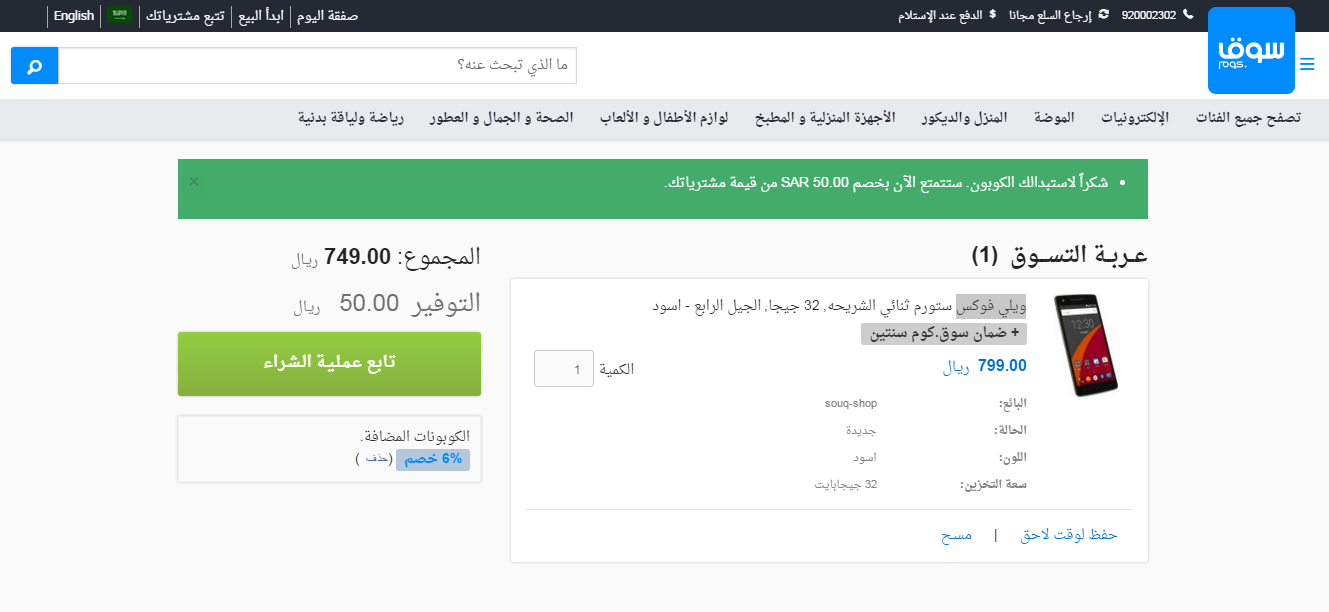Open 'صفقة اليوم' deal of the day
The width and height of the screenshot is (1329, 612).
coord(327,15)
